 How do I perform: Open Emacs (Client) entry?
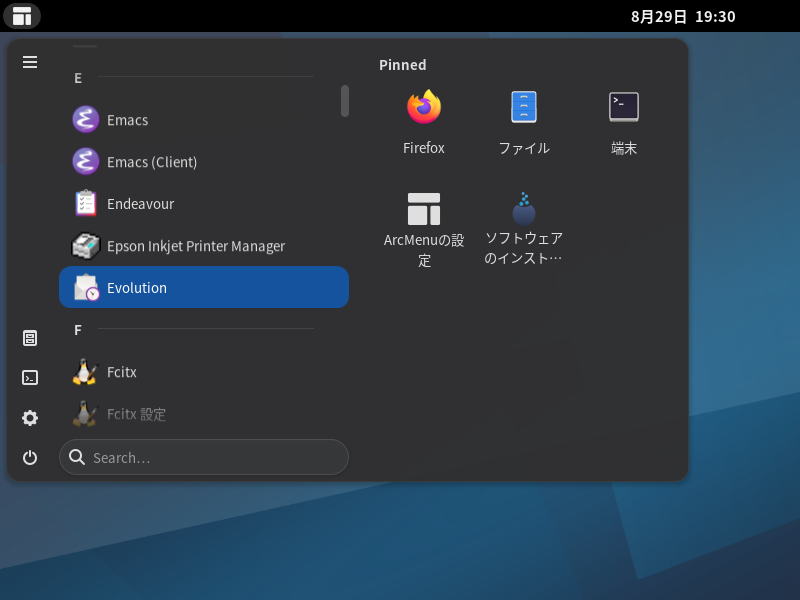pos(204,162)
